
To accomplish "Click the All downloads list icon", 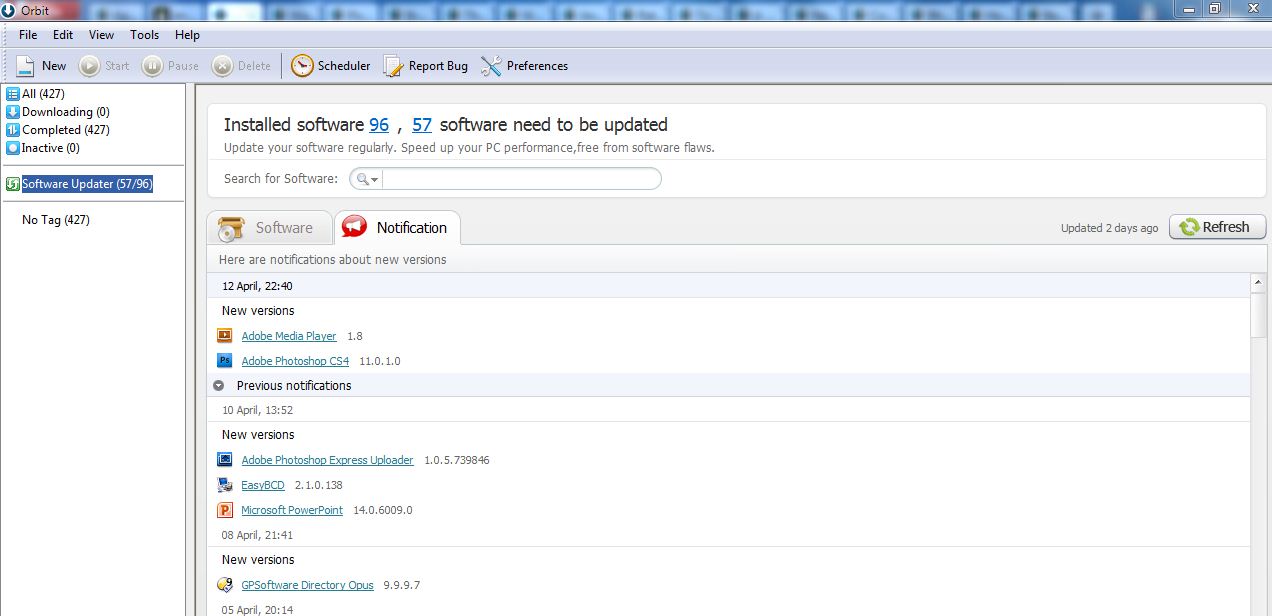I will pyautogui.click(x=13, y=94).
